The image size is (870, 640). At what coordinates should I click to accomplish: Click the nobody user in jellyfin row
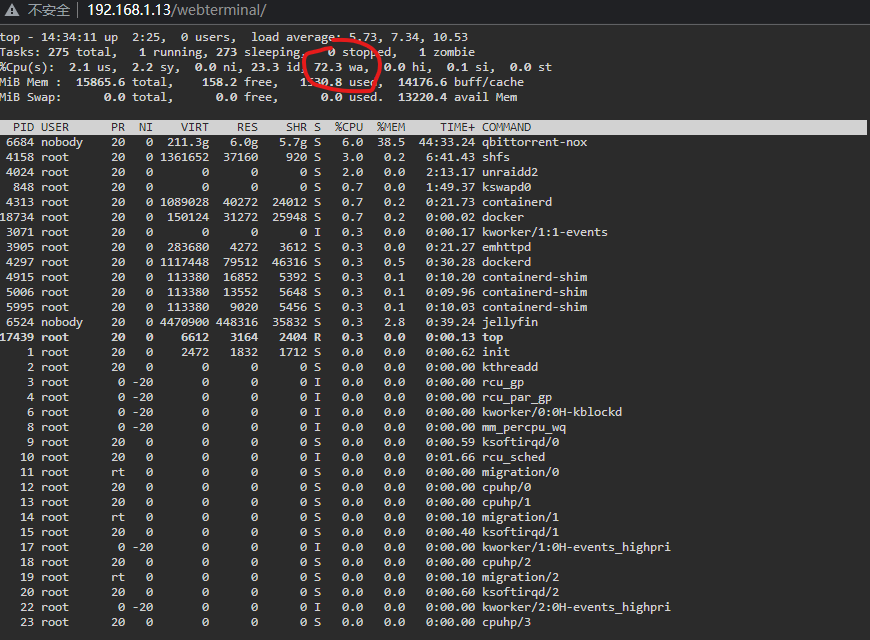point(62,322)
